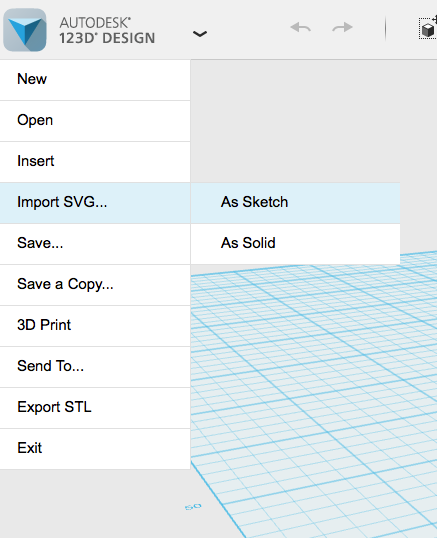Import SVG As Solid

tap(295, 244)
